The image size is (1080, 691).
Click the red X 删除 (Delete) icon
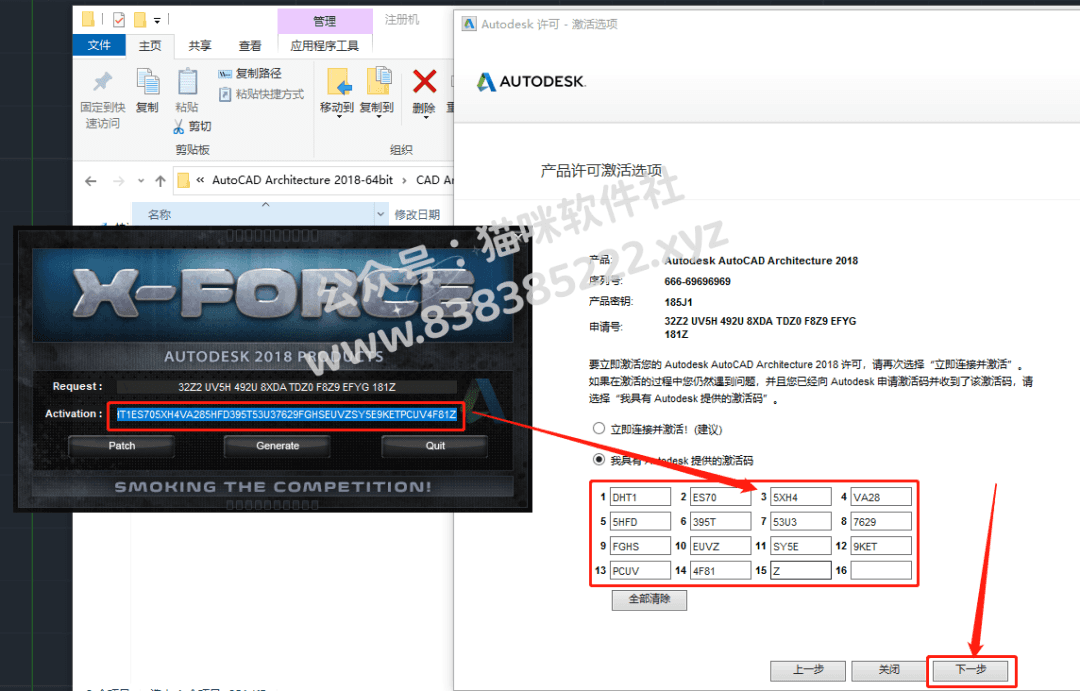pyautogui.click(x=424, y=81)
